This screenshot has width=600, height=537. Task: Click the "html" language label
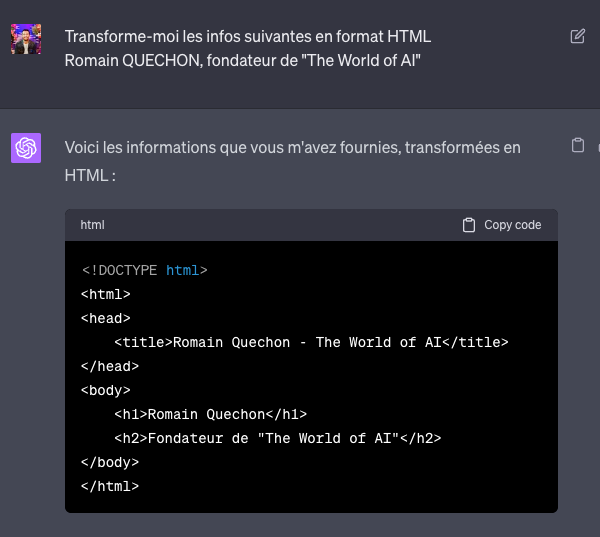click(x=92, y=225)
